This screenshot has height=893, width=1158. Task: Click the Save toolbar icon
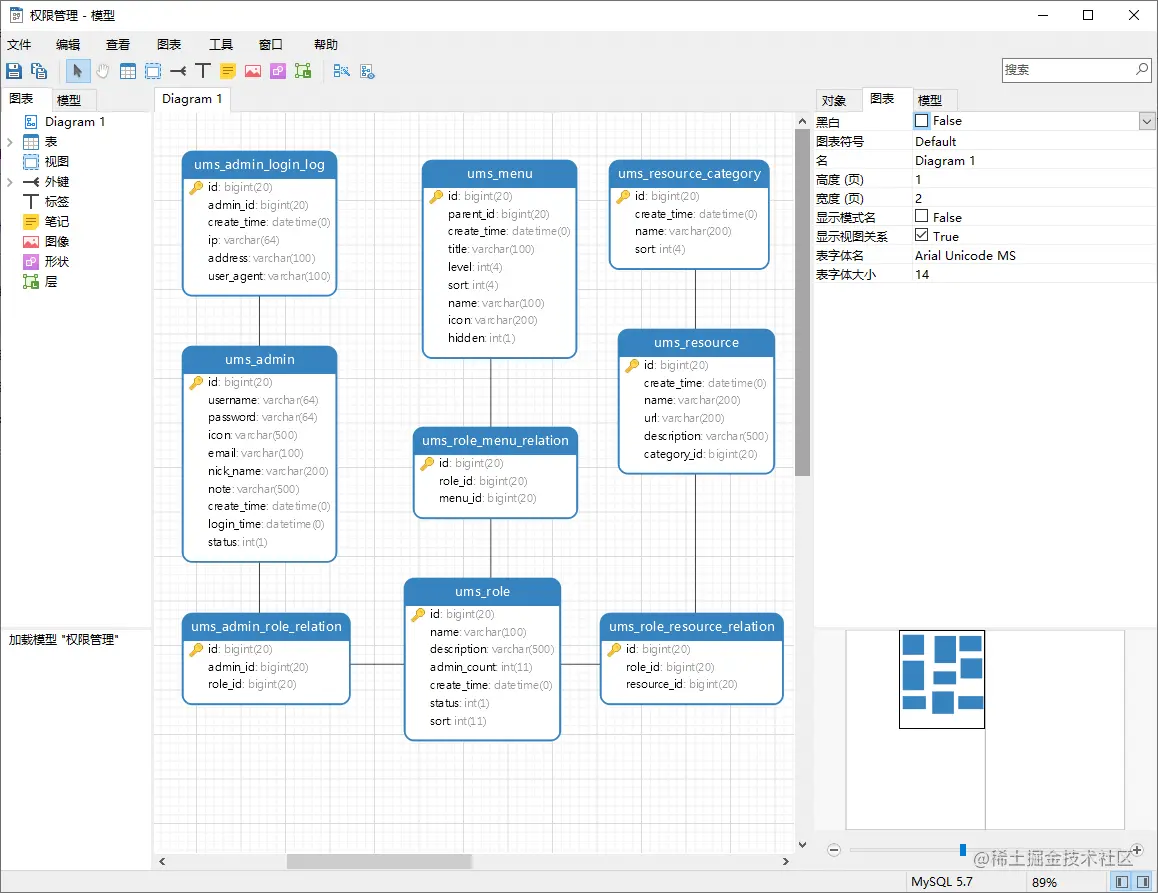click(x=14, y=71)
